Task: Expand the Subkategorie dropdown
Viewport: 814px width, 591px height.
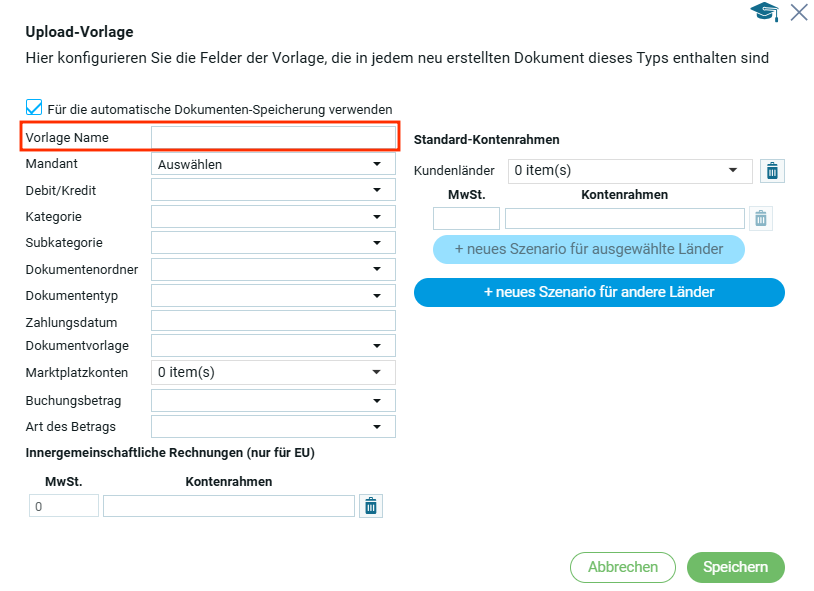Action: tap(273, 242)
